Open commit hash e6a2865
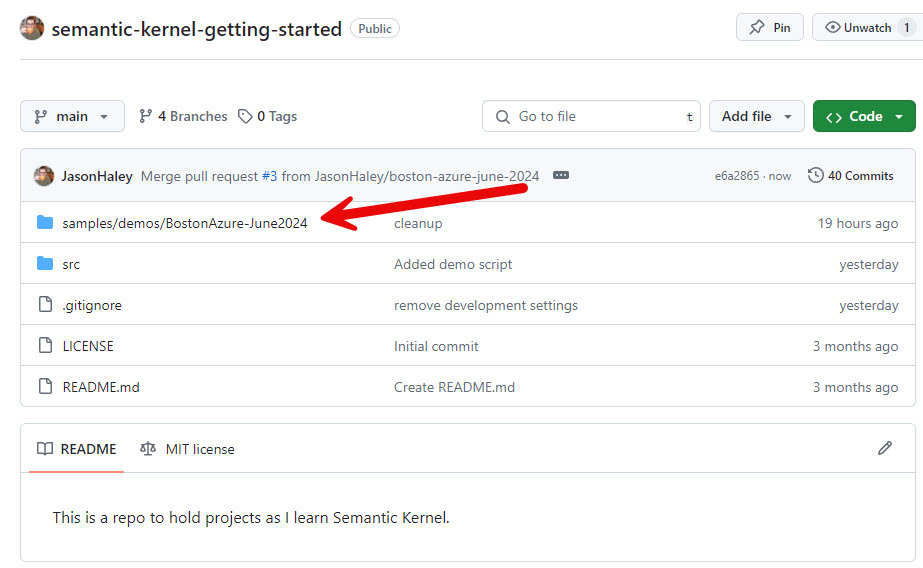Screen dimensions: 923x568 736,176
